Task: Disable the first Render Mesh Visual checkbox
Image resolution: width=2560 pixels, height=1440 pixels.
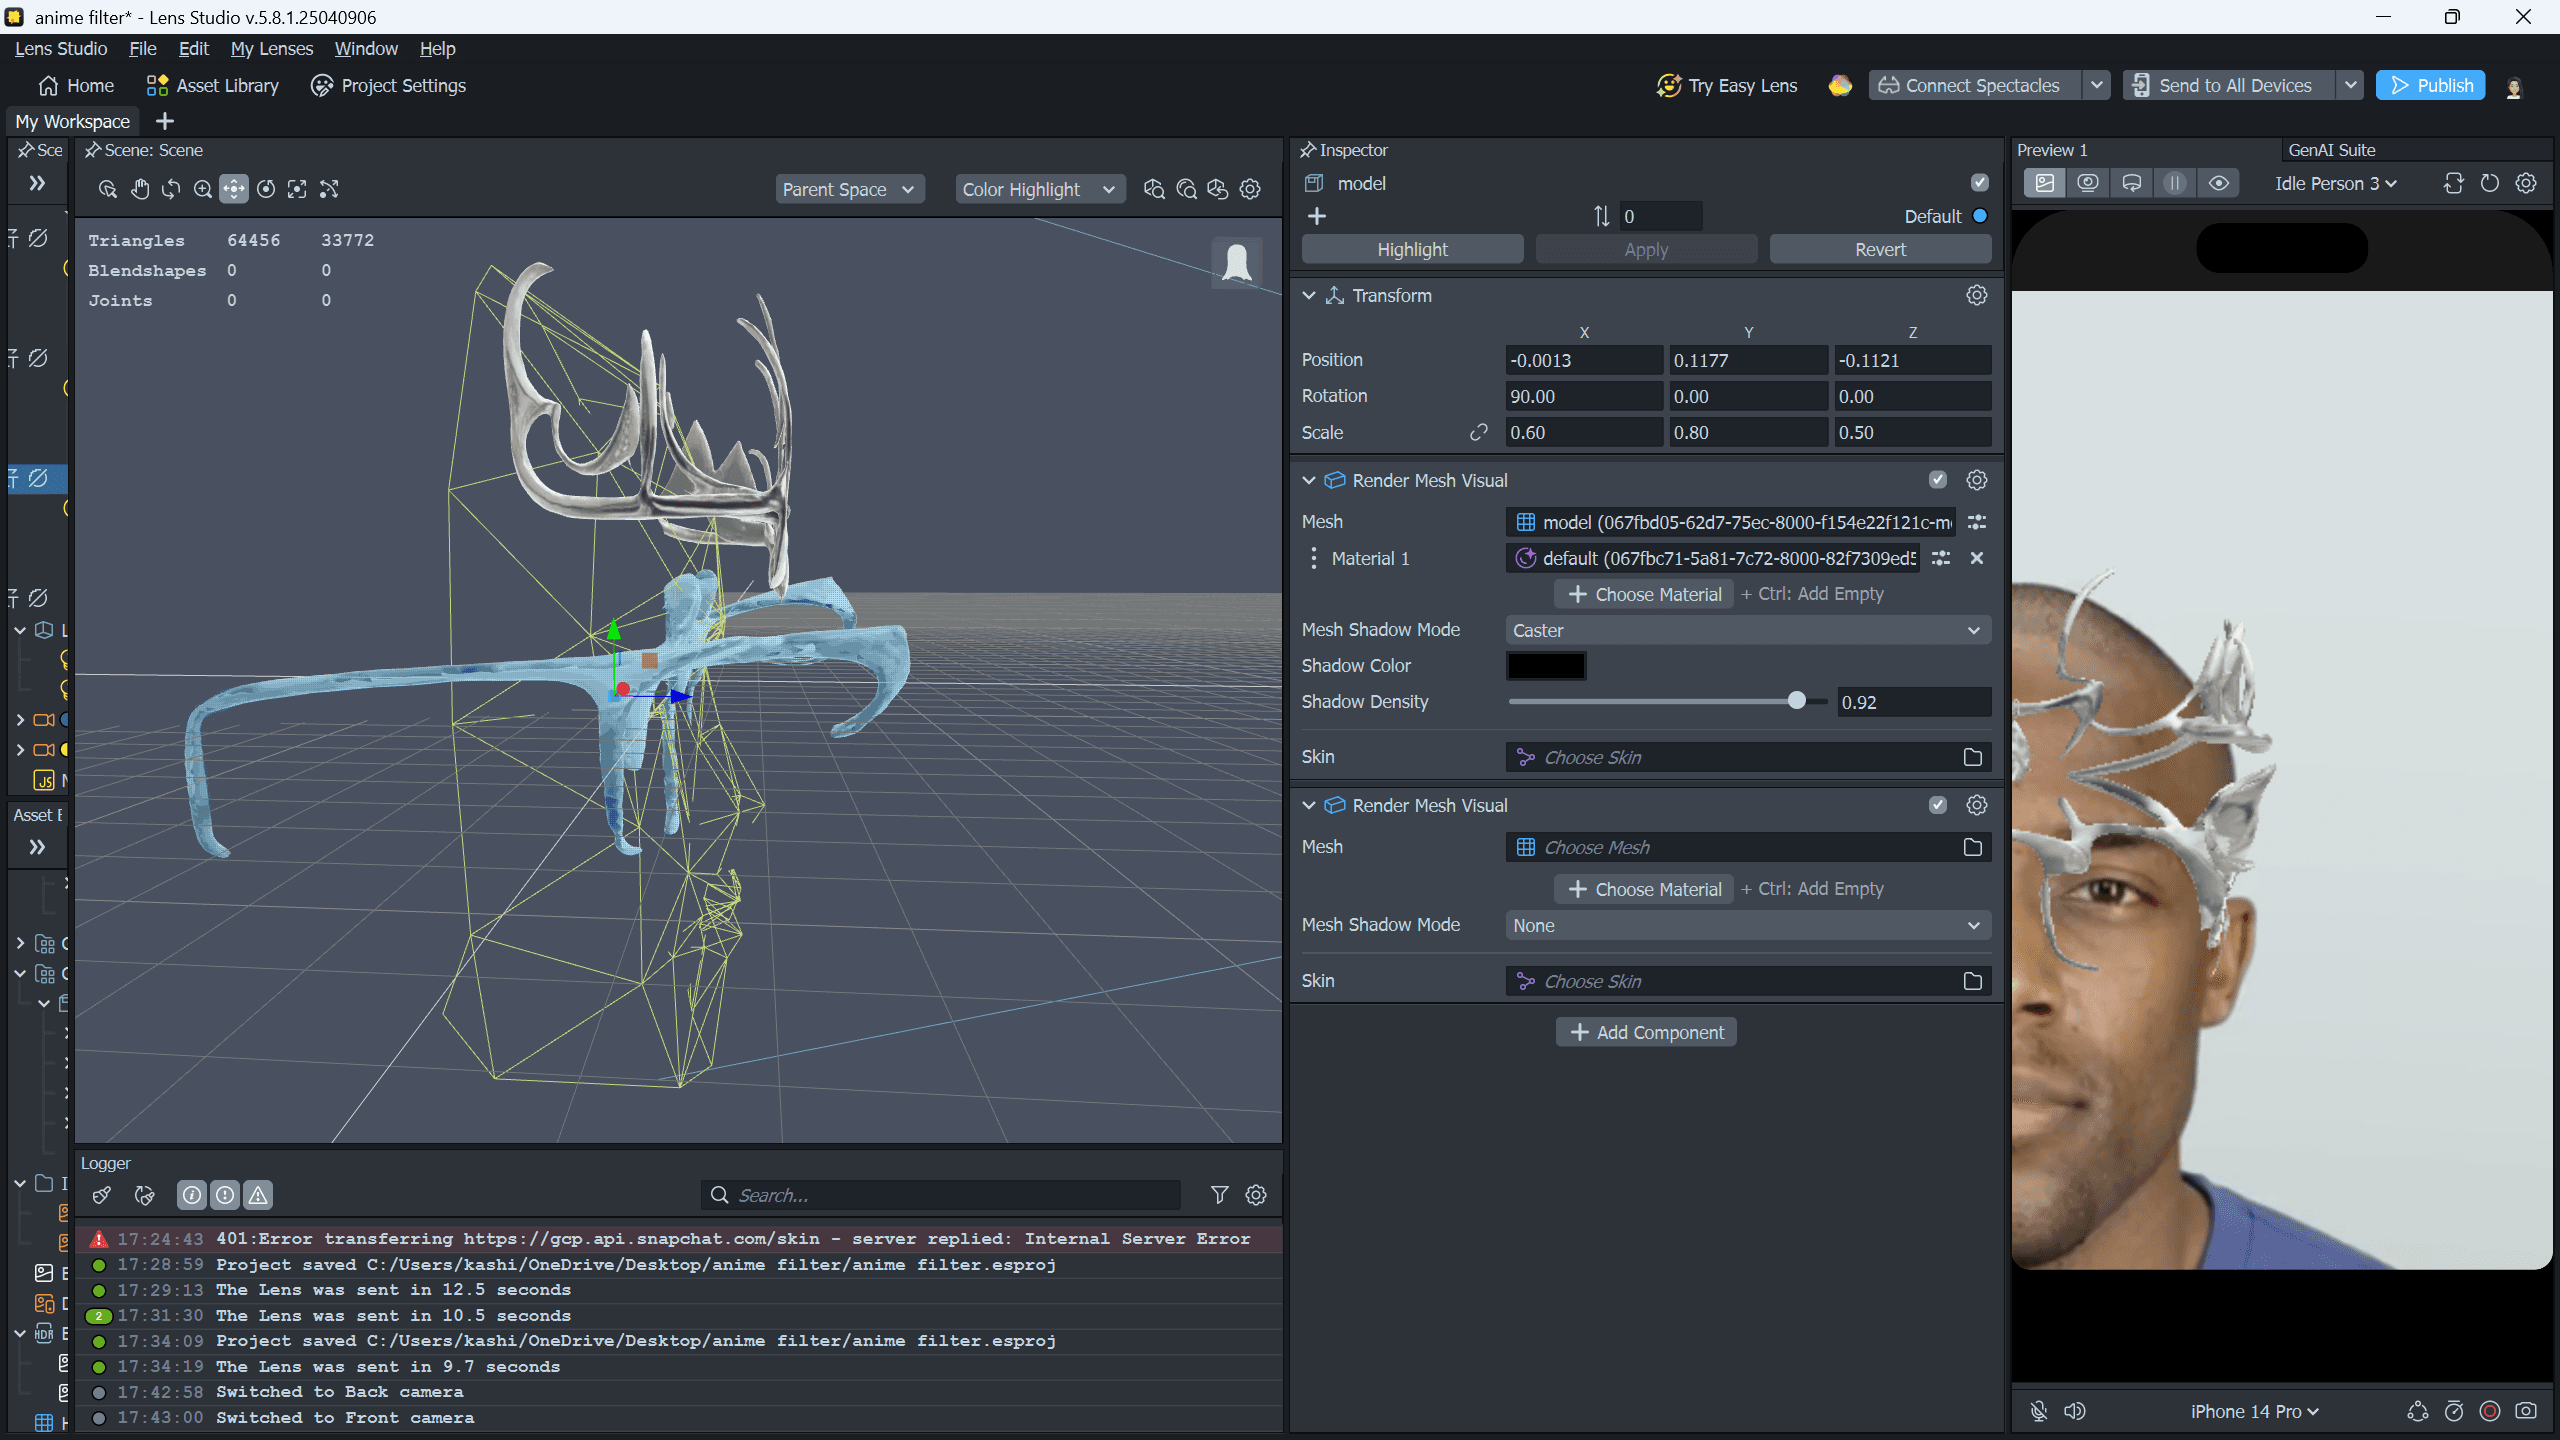Action: point(1938,480)
